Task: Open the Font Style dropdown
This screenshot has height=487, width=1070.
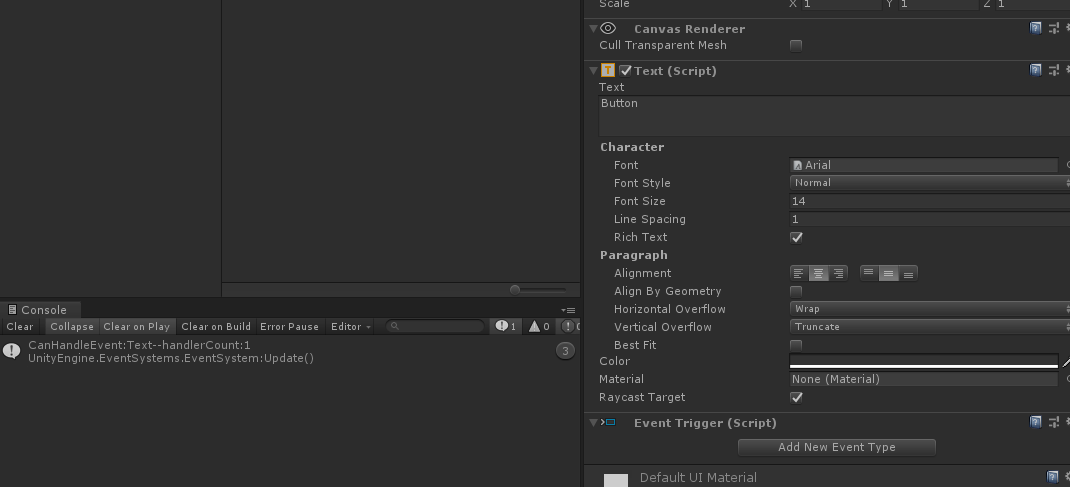Action: tap(929, 183)
